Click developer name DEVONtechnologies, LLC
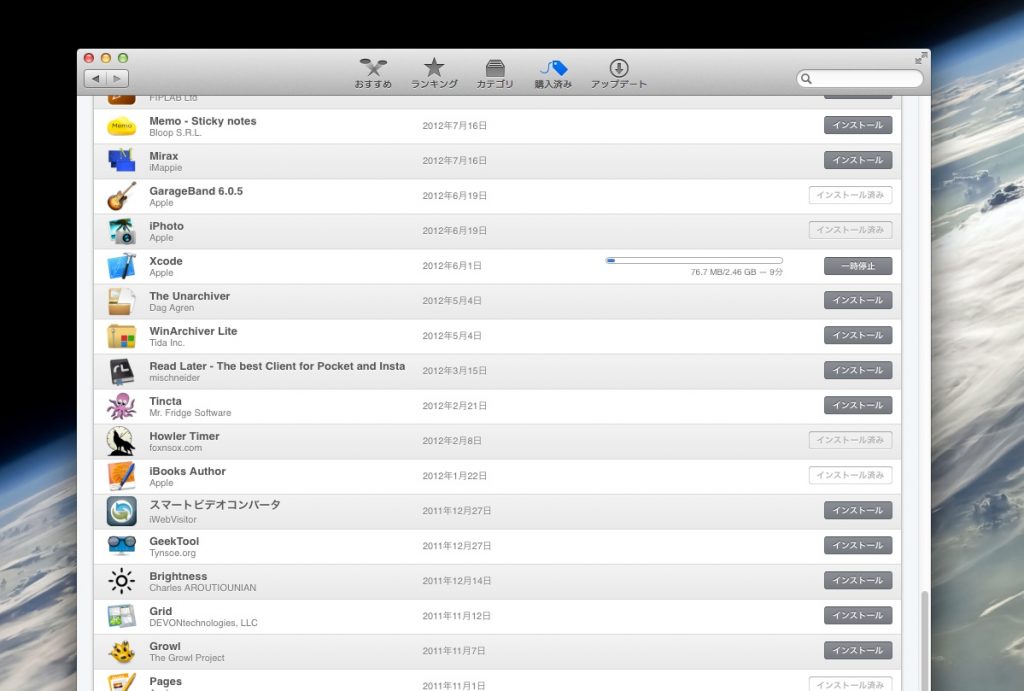The width and height of the screenshot is (1024, 691). [x=203, y=623]
